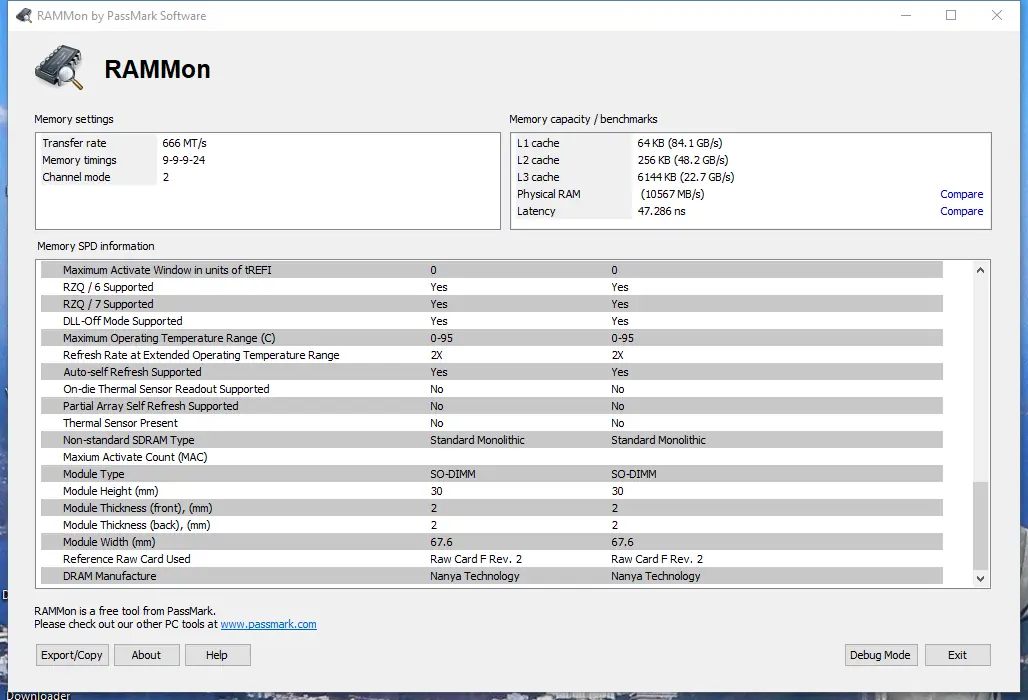
Task: Select the Module Height (mm) row
Action: [x=492, y=492]
